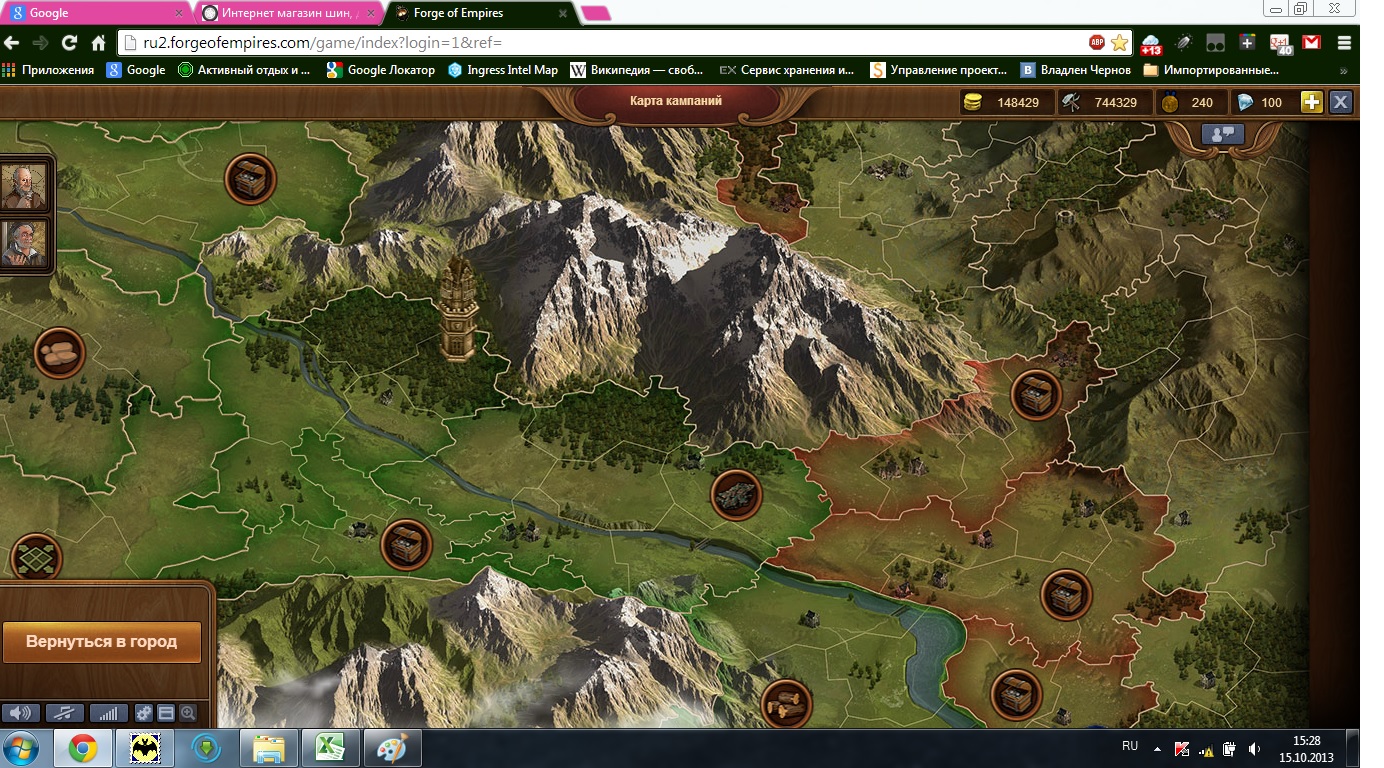Click the lowest chest in red territory
The image size is (1384, 768).
(x=1017, y=695)
